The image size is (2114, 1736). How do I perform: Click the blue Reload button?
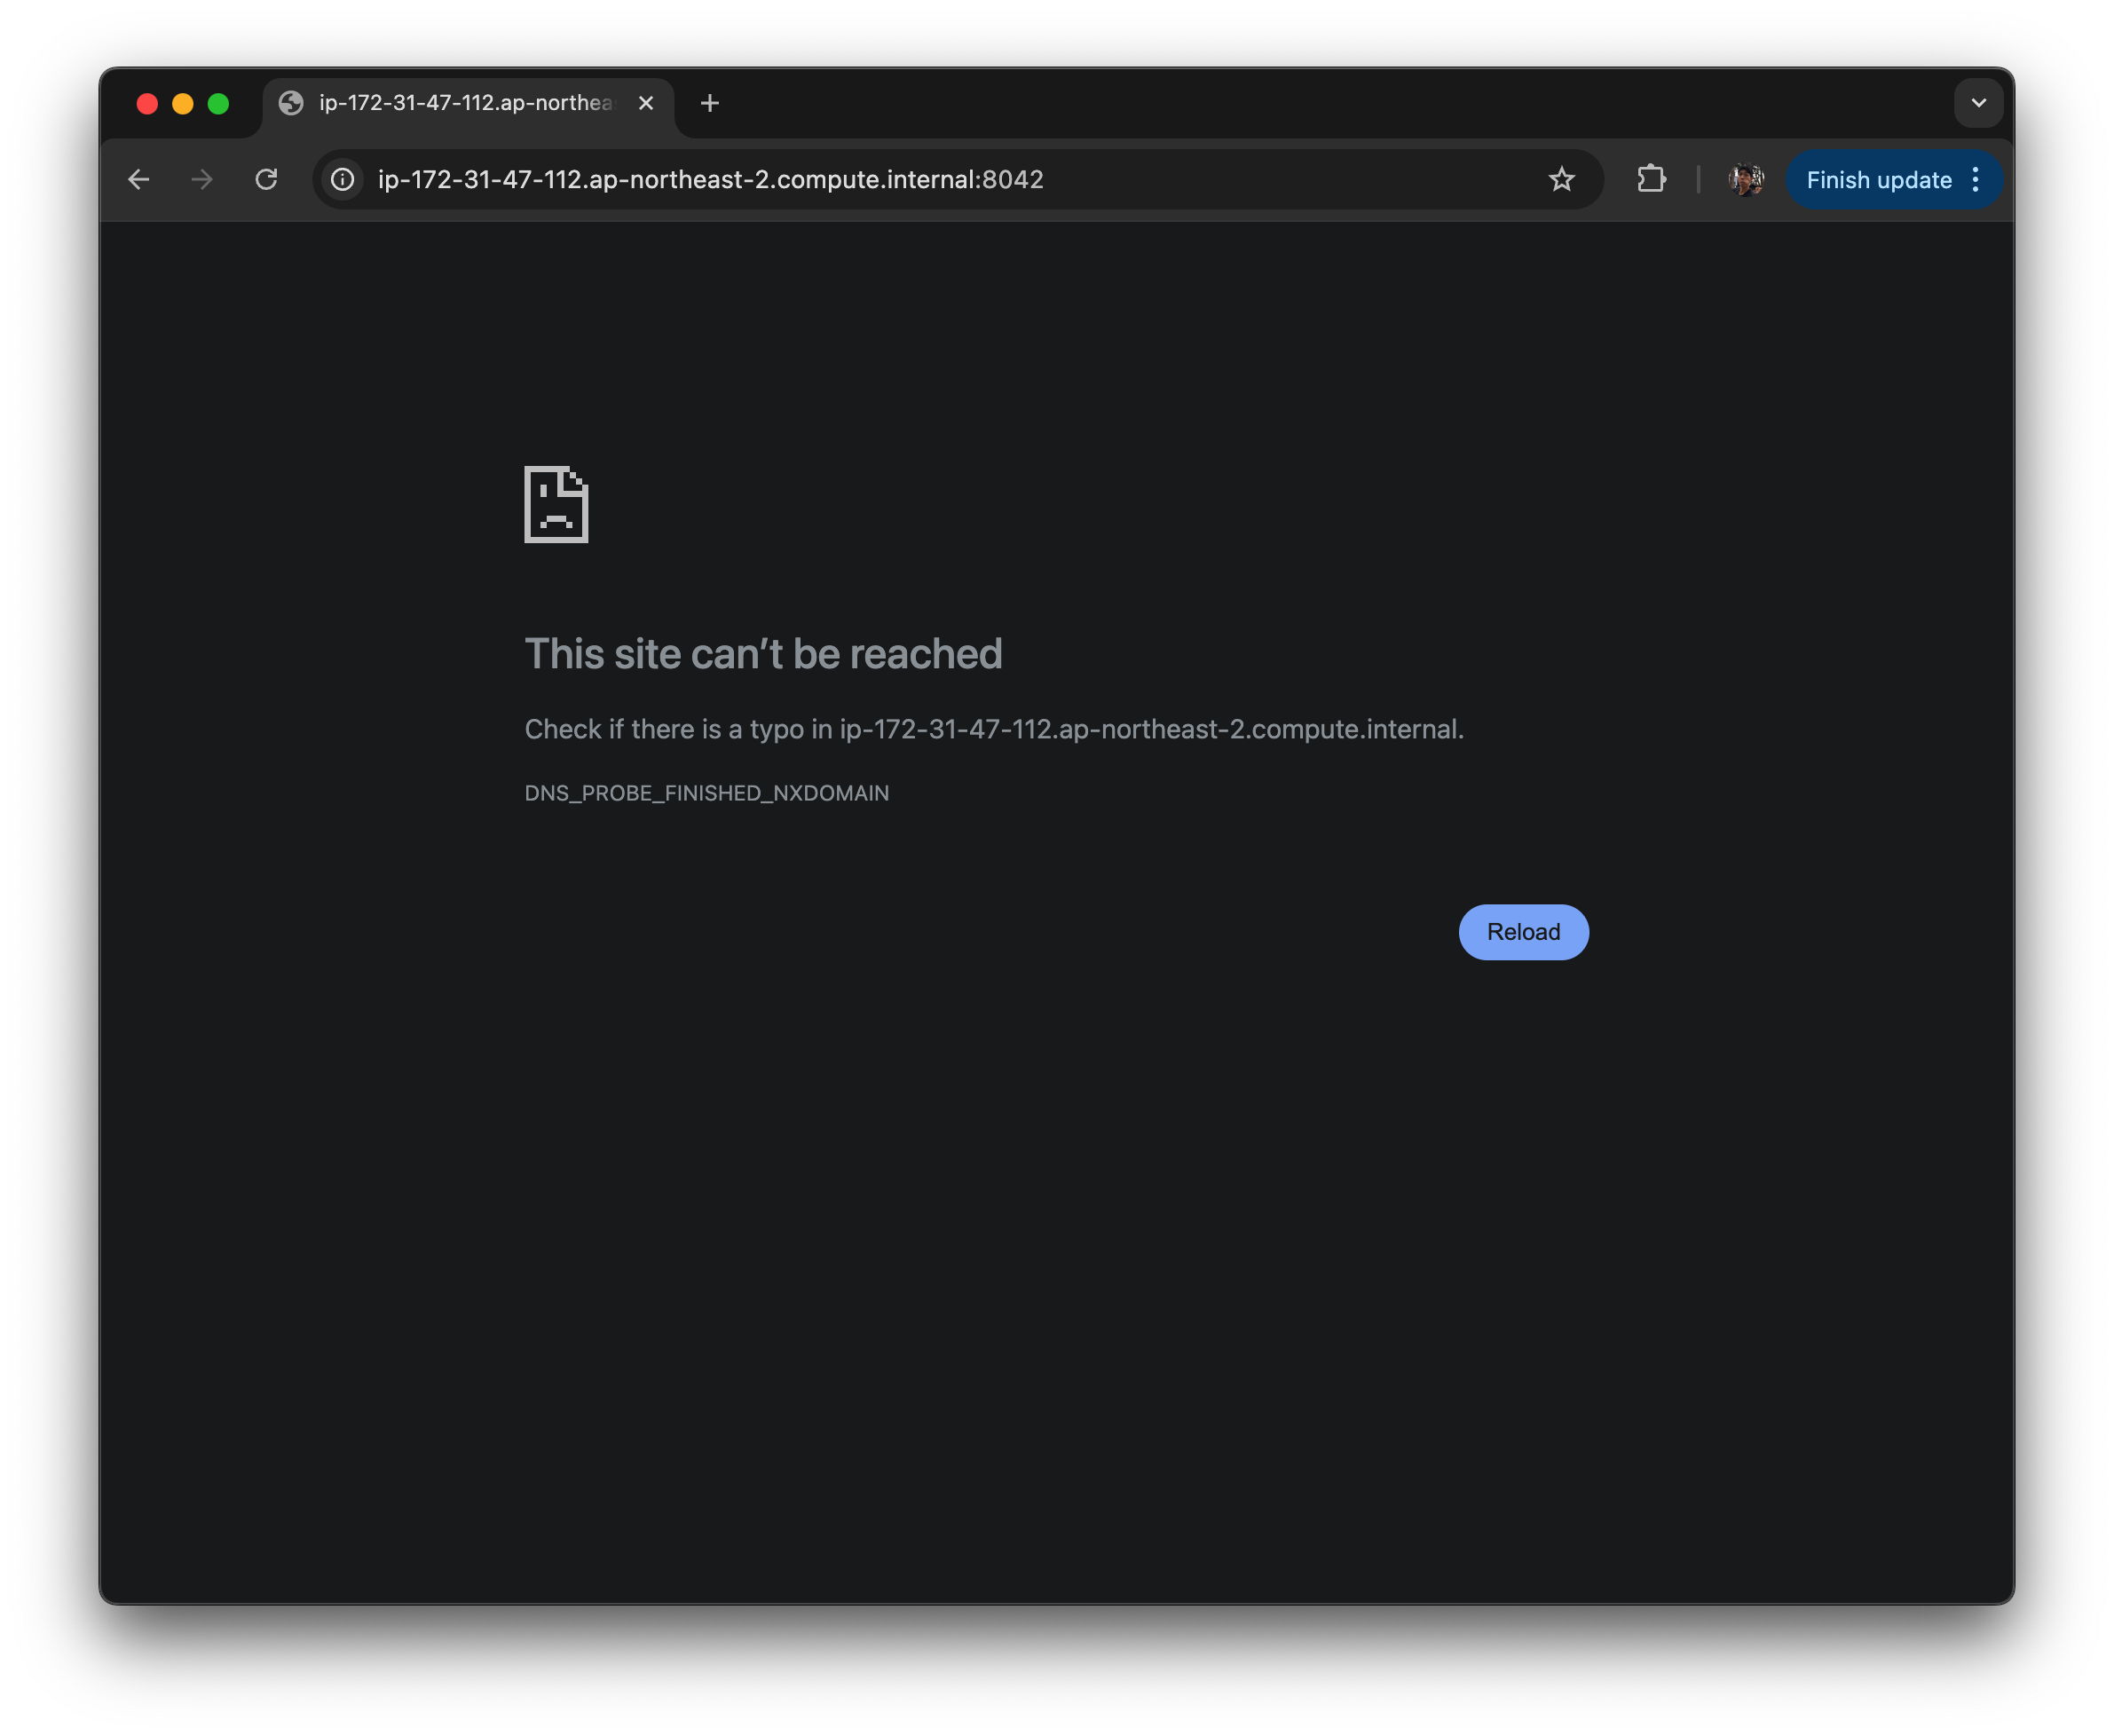click(1522, 932)
